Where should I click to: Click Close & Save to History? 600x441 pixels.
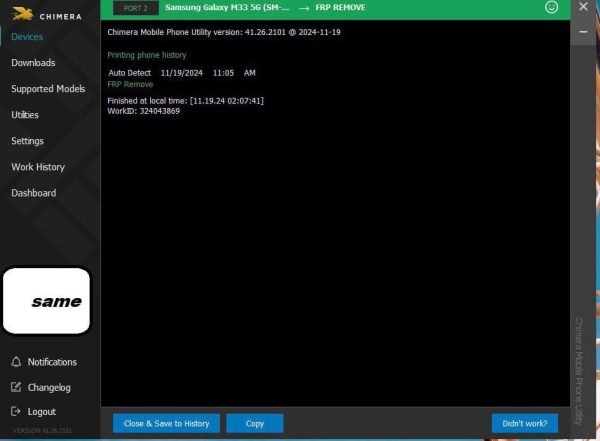pos(166,423)
